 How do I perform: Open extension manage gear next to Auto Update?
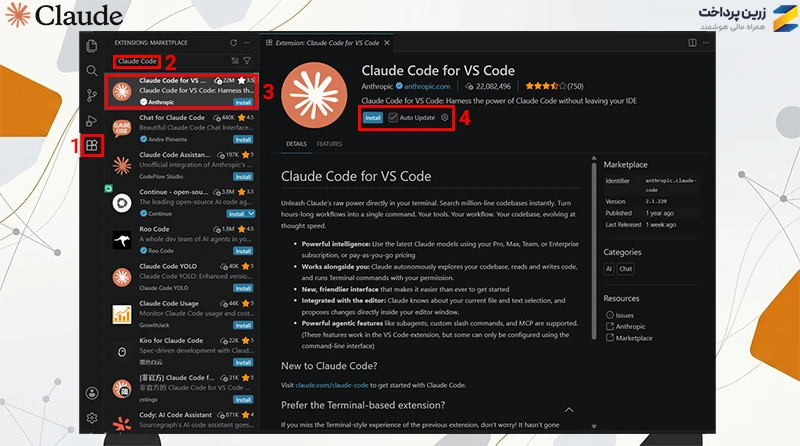tap(444, 118)
